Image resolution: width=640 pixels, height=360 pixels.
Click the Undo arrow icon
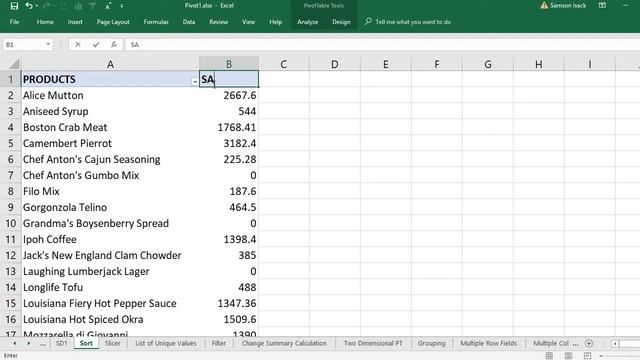click(x=29, y=6)
